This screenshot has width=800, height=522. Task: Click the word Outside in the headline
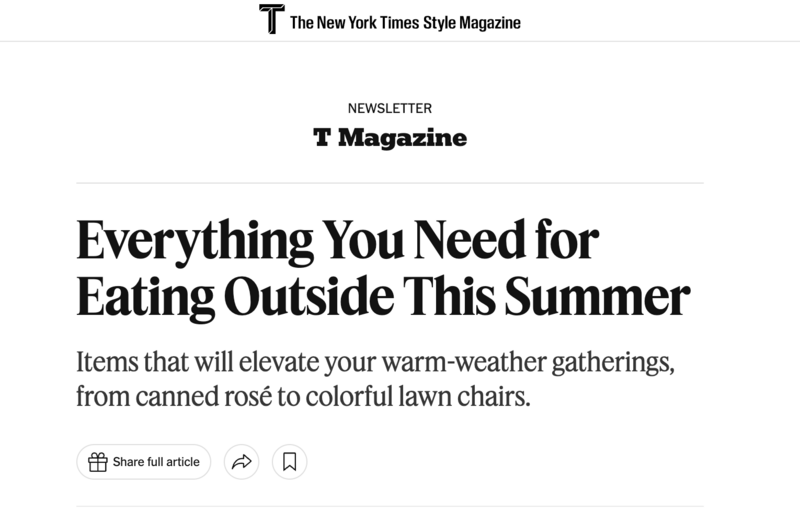click(x=309, y=296)
